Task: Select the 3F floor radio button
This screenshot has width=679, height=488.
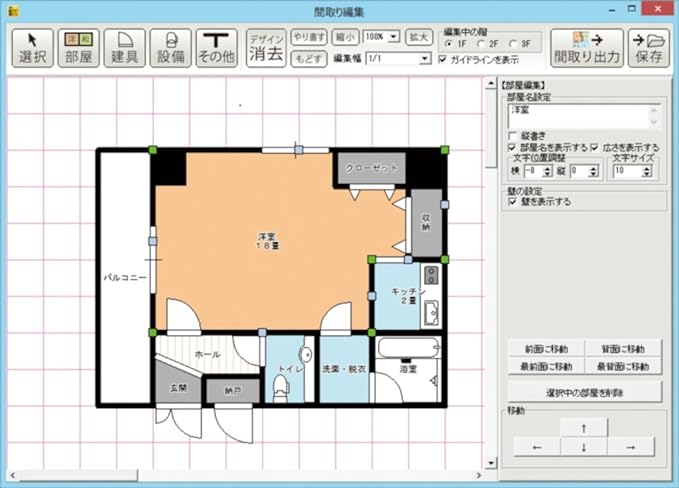Action: pyautogui.click(x=513, y=44)
